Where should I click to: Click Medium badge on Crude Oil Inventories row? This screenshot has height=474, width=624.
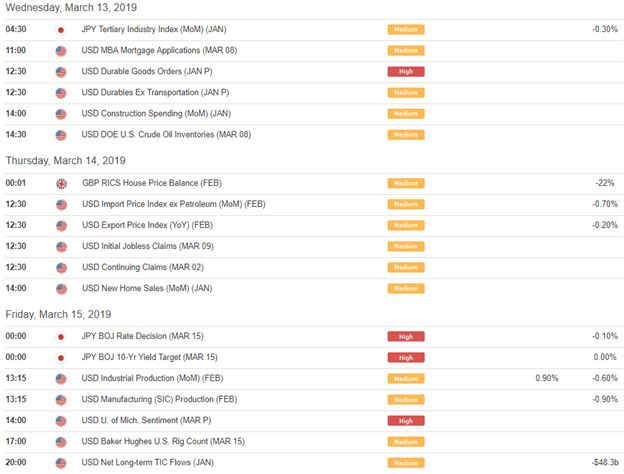[x=406, y=135]
